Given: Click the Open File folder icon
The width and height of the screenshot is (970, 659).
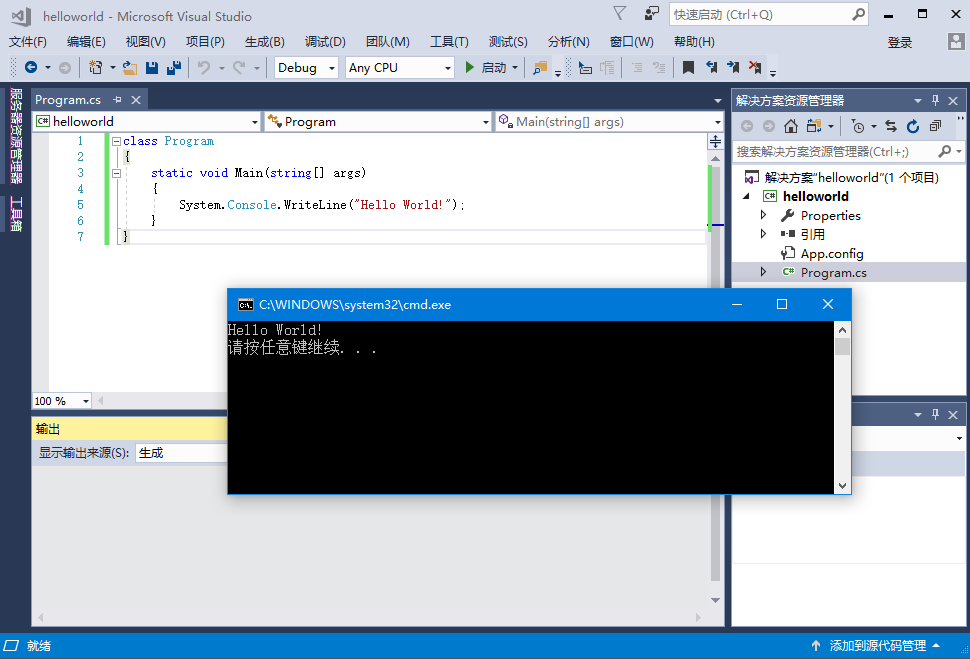Looking at the screenshot, I should pyautogui.click(x=130, y=68).
